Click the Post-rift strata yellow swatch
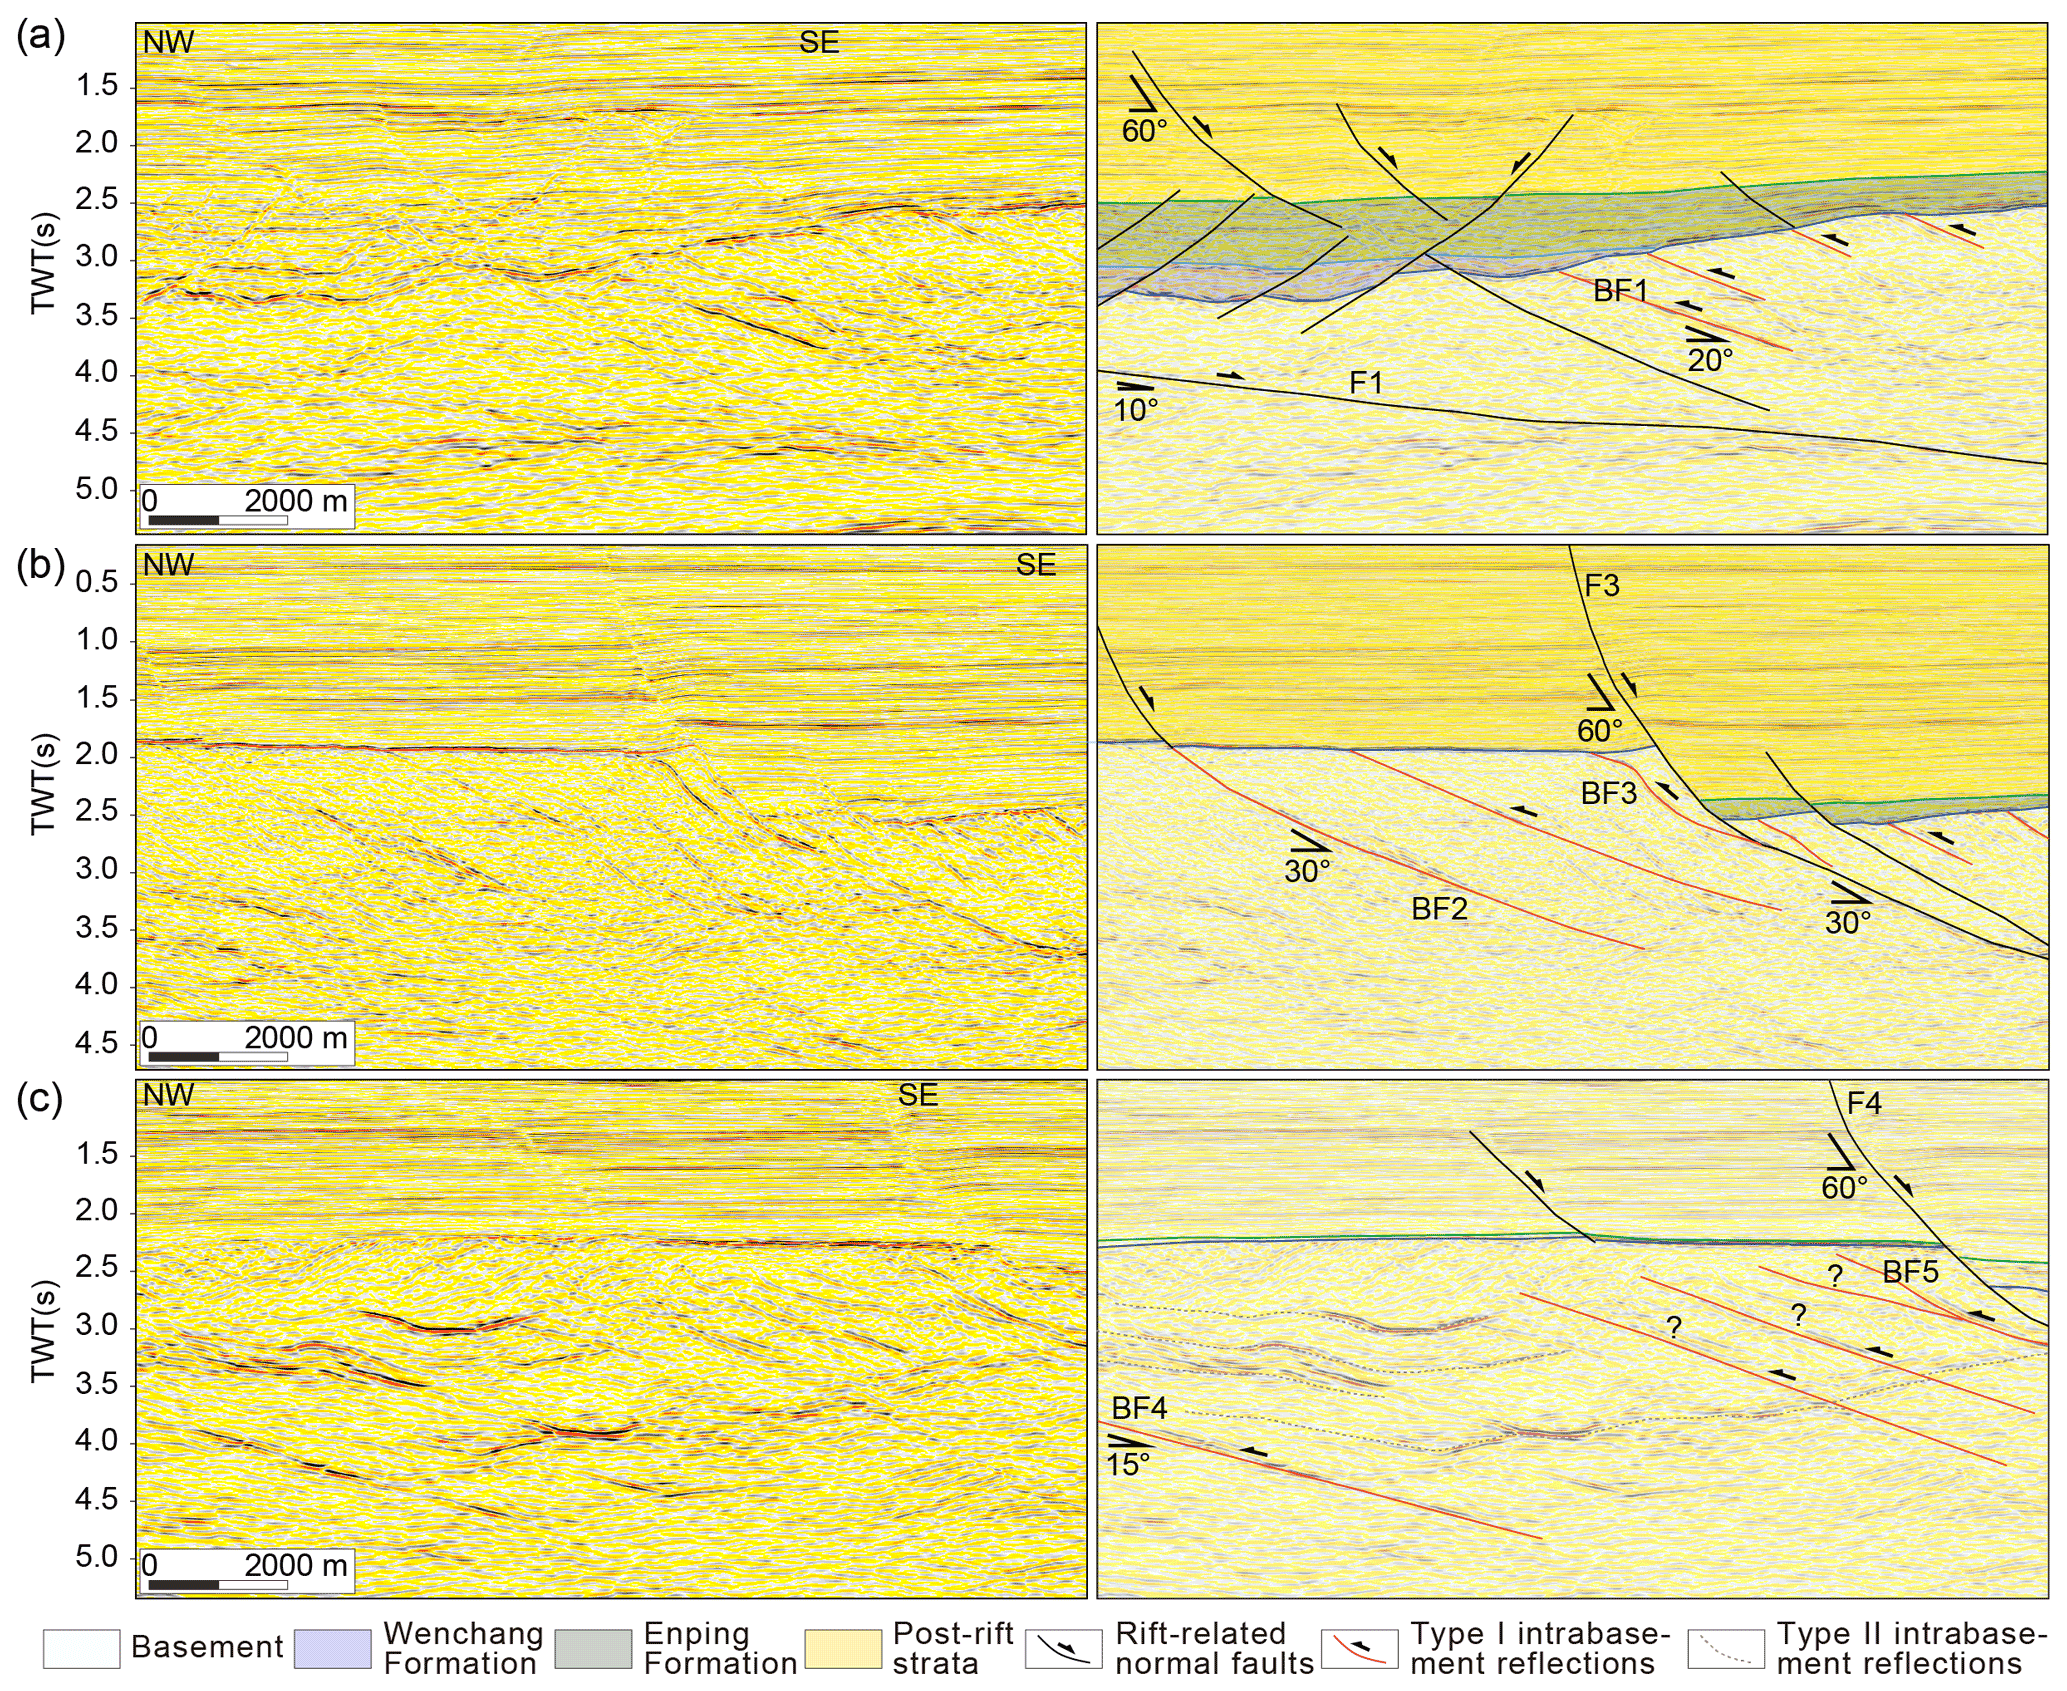This screenshot has width=2067, height=1691. [x=843, y=1648]
